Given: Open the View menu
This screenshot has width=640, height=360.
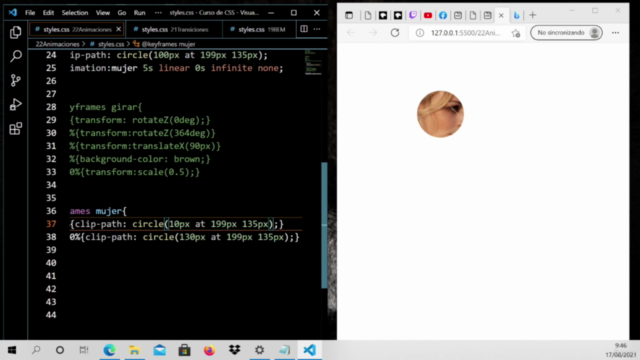Looking at the screenshot, I should point(102,13).
